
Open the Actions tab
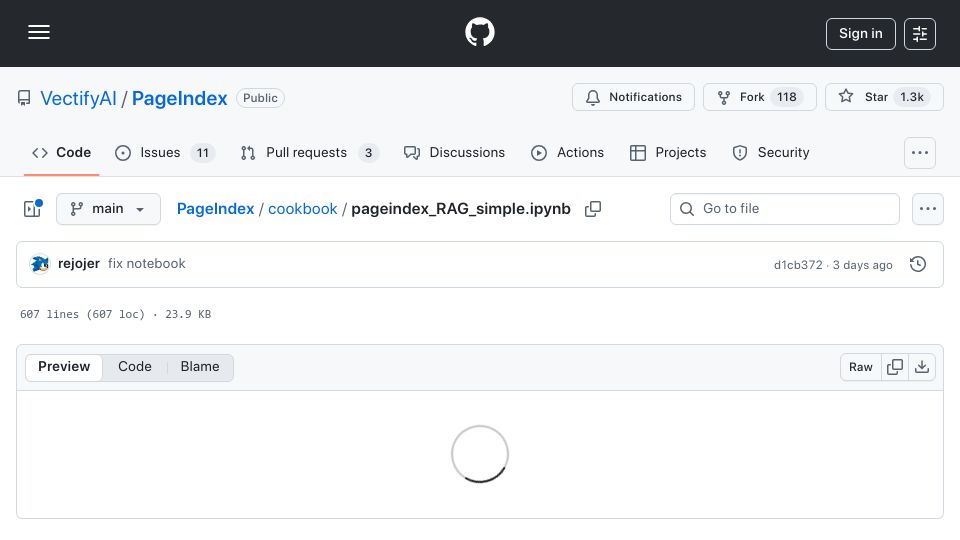point(568,152)
